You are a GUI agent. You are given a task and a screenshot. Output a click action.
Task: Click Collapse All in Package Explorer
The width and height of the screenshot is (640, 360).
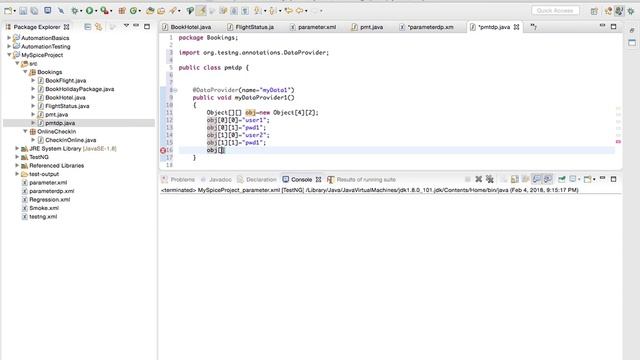[x=87, y=27]
